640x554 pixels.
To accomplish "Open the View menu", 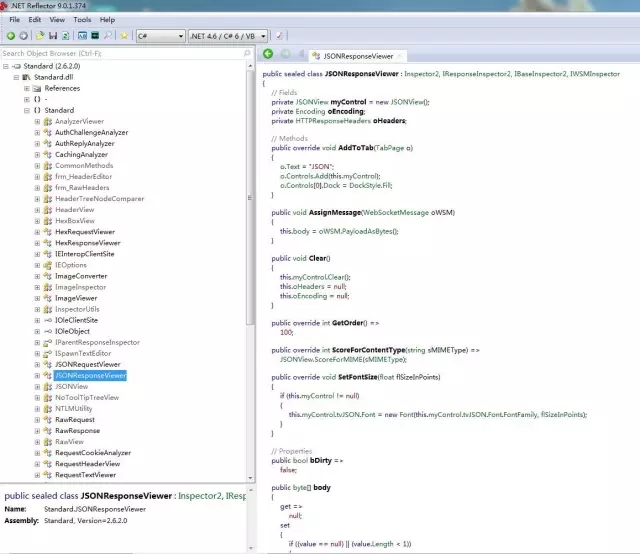I will (x=57, y=20).
